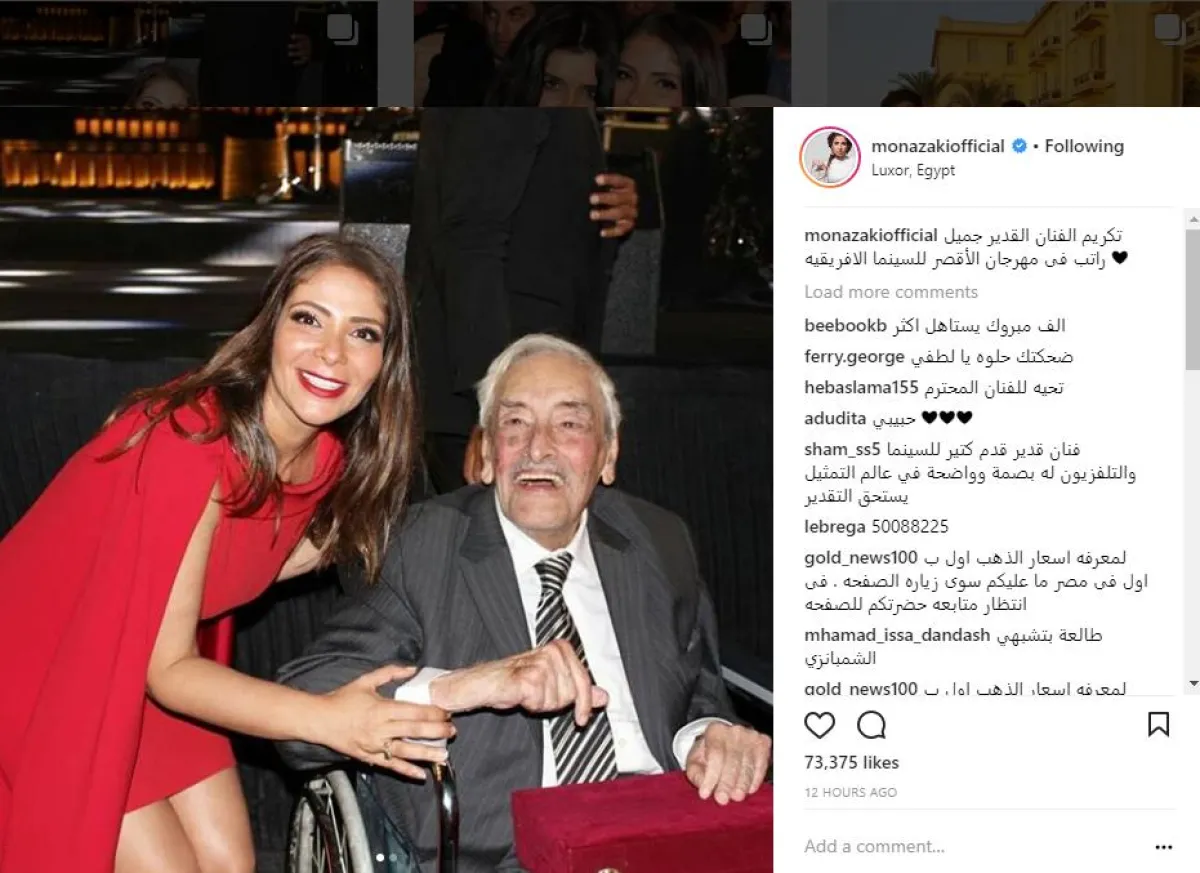This screenshot has height=873, width=1200.
Task: Click the comments scrollbar up arrow
Action: pyautogui.click(x=1192, y=218)
